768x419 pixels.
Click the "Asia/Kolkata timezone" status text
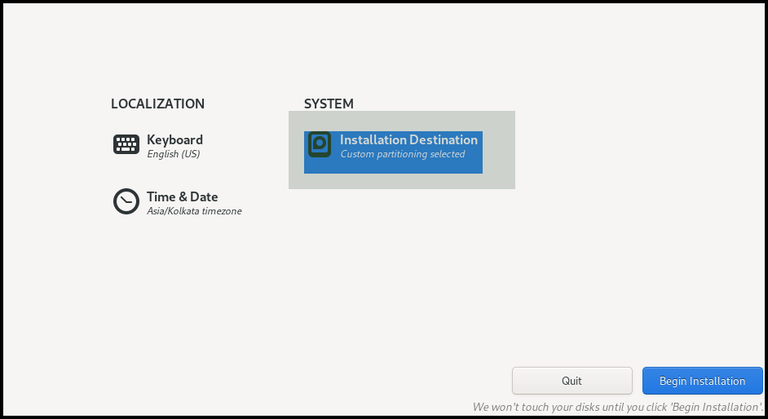click(194, 211)
